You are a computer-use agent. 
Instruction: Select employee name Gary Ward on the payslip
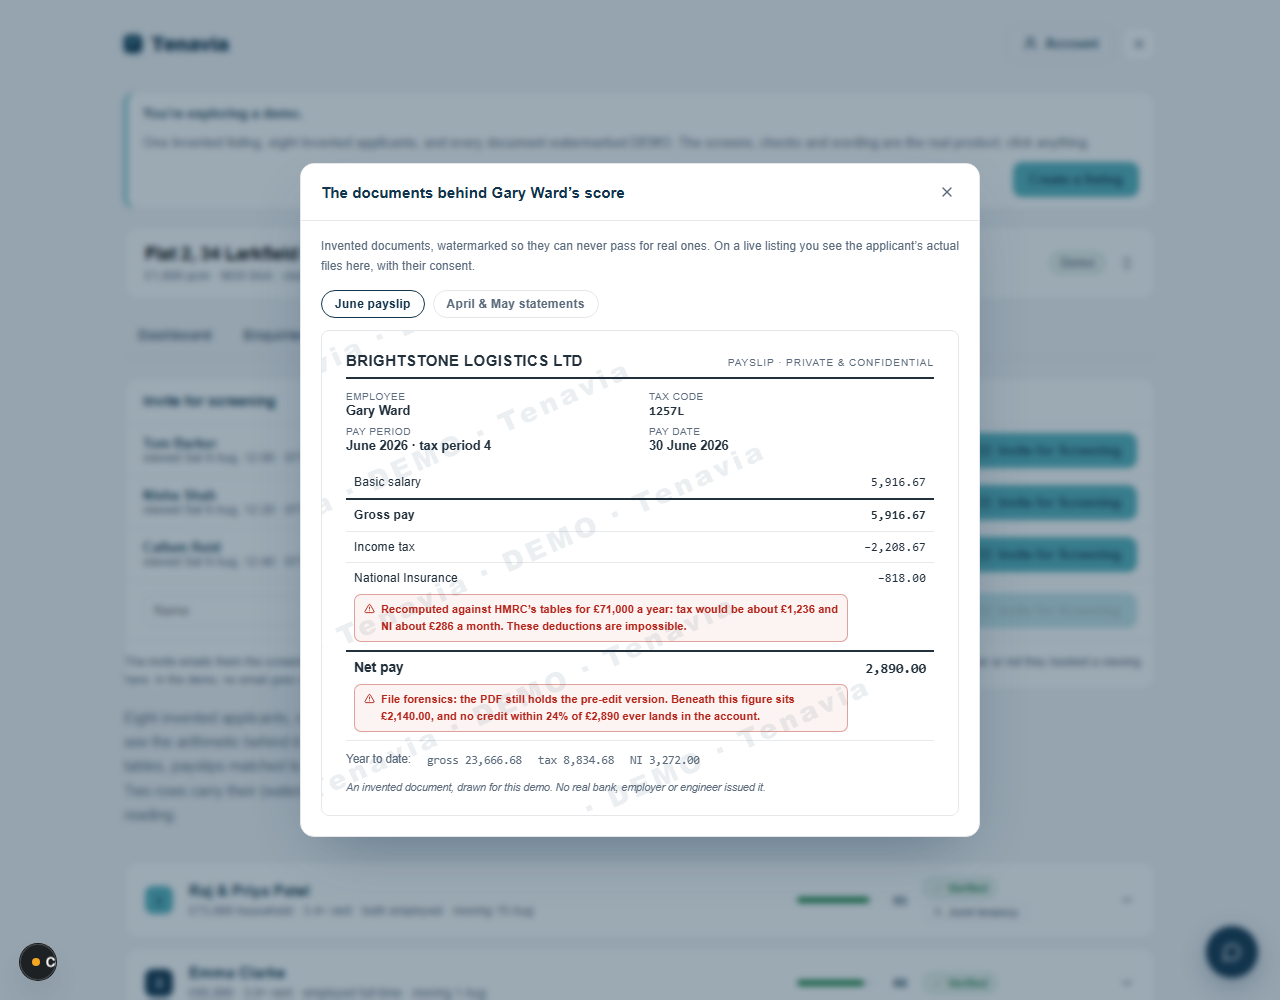378,411
